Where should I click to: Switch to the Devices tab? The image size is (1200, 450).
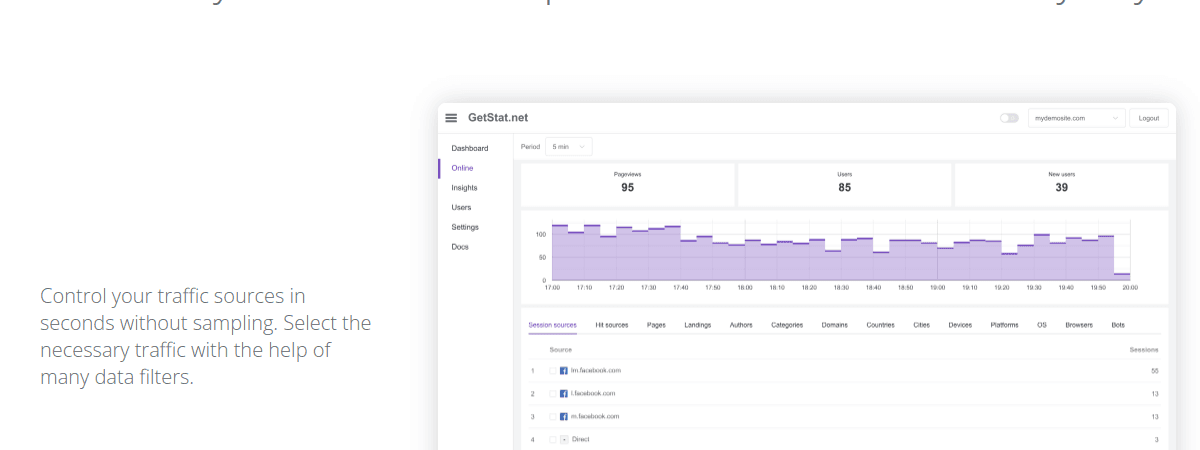pos(960,325)
